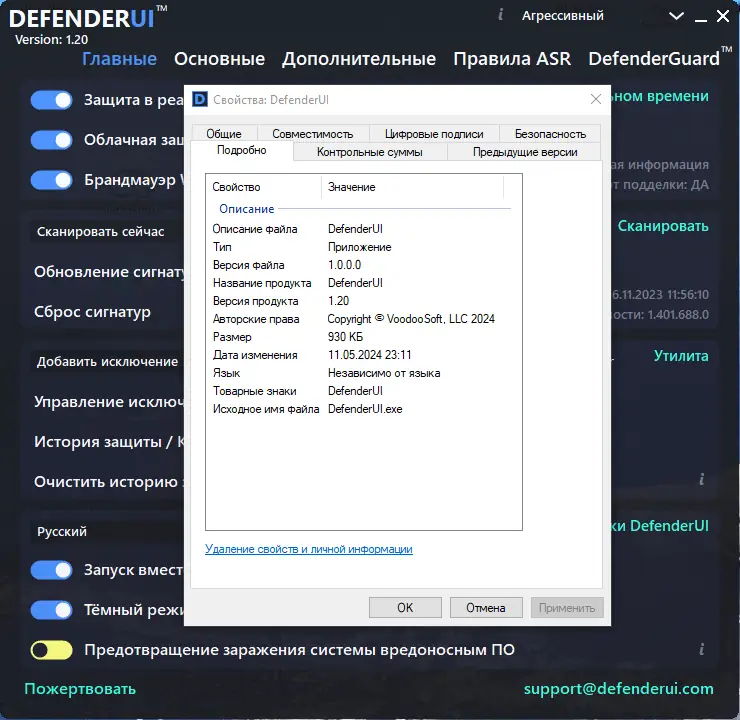Click Пожертвовать link

click(80, 688)
